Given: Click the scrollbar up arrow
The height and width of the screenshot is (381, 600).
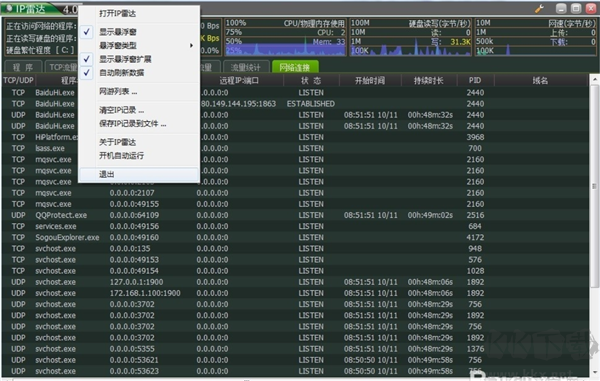Looking at the screenshot, I should (x=594, y=80).
